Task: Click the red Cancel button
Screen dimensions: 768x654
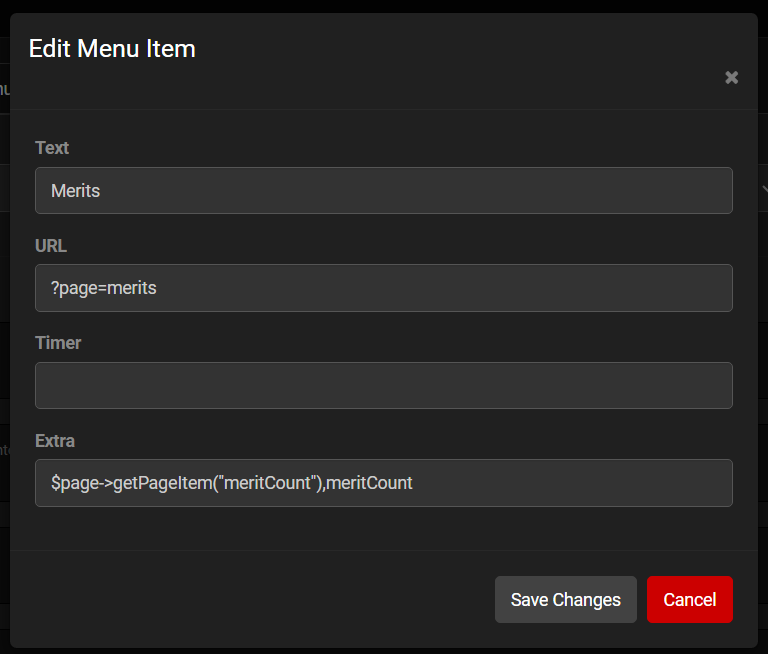Action: [x=689, y=600]
